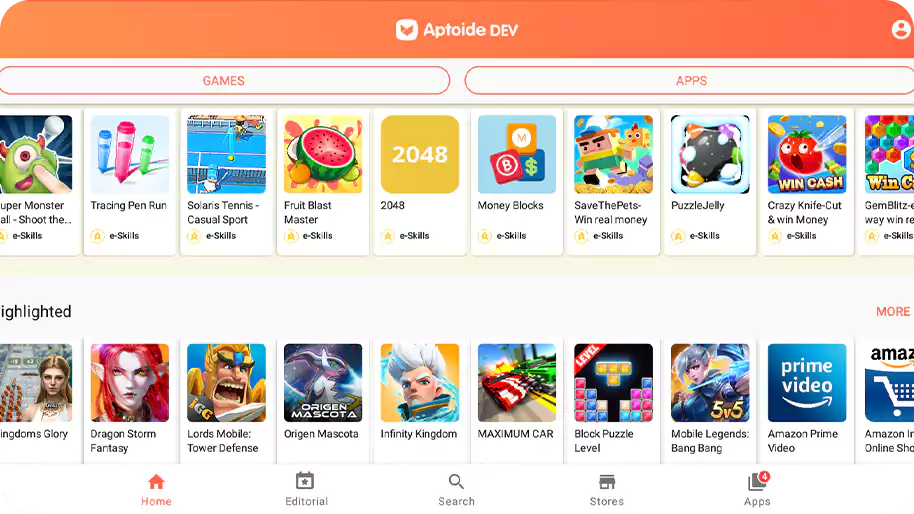Open the PuzzleJelly game card

click(x=710, y=182)
